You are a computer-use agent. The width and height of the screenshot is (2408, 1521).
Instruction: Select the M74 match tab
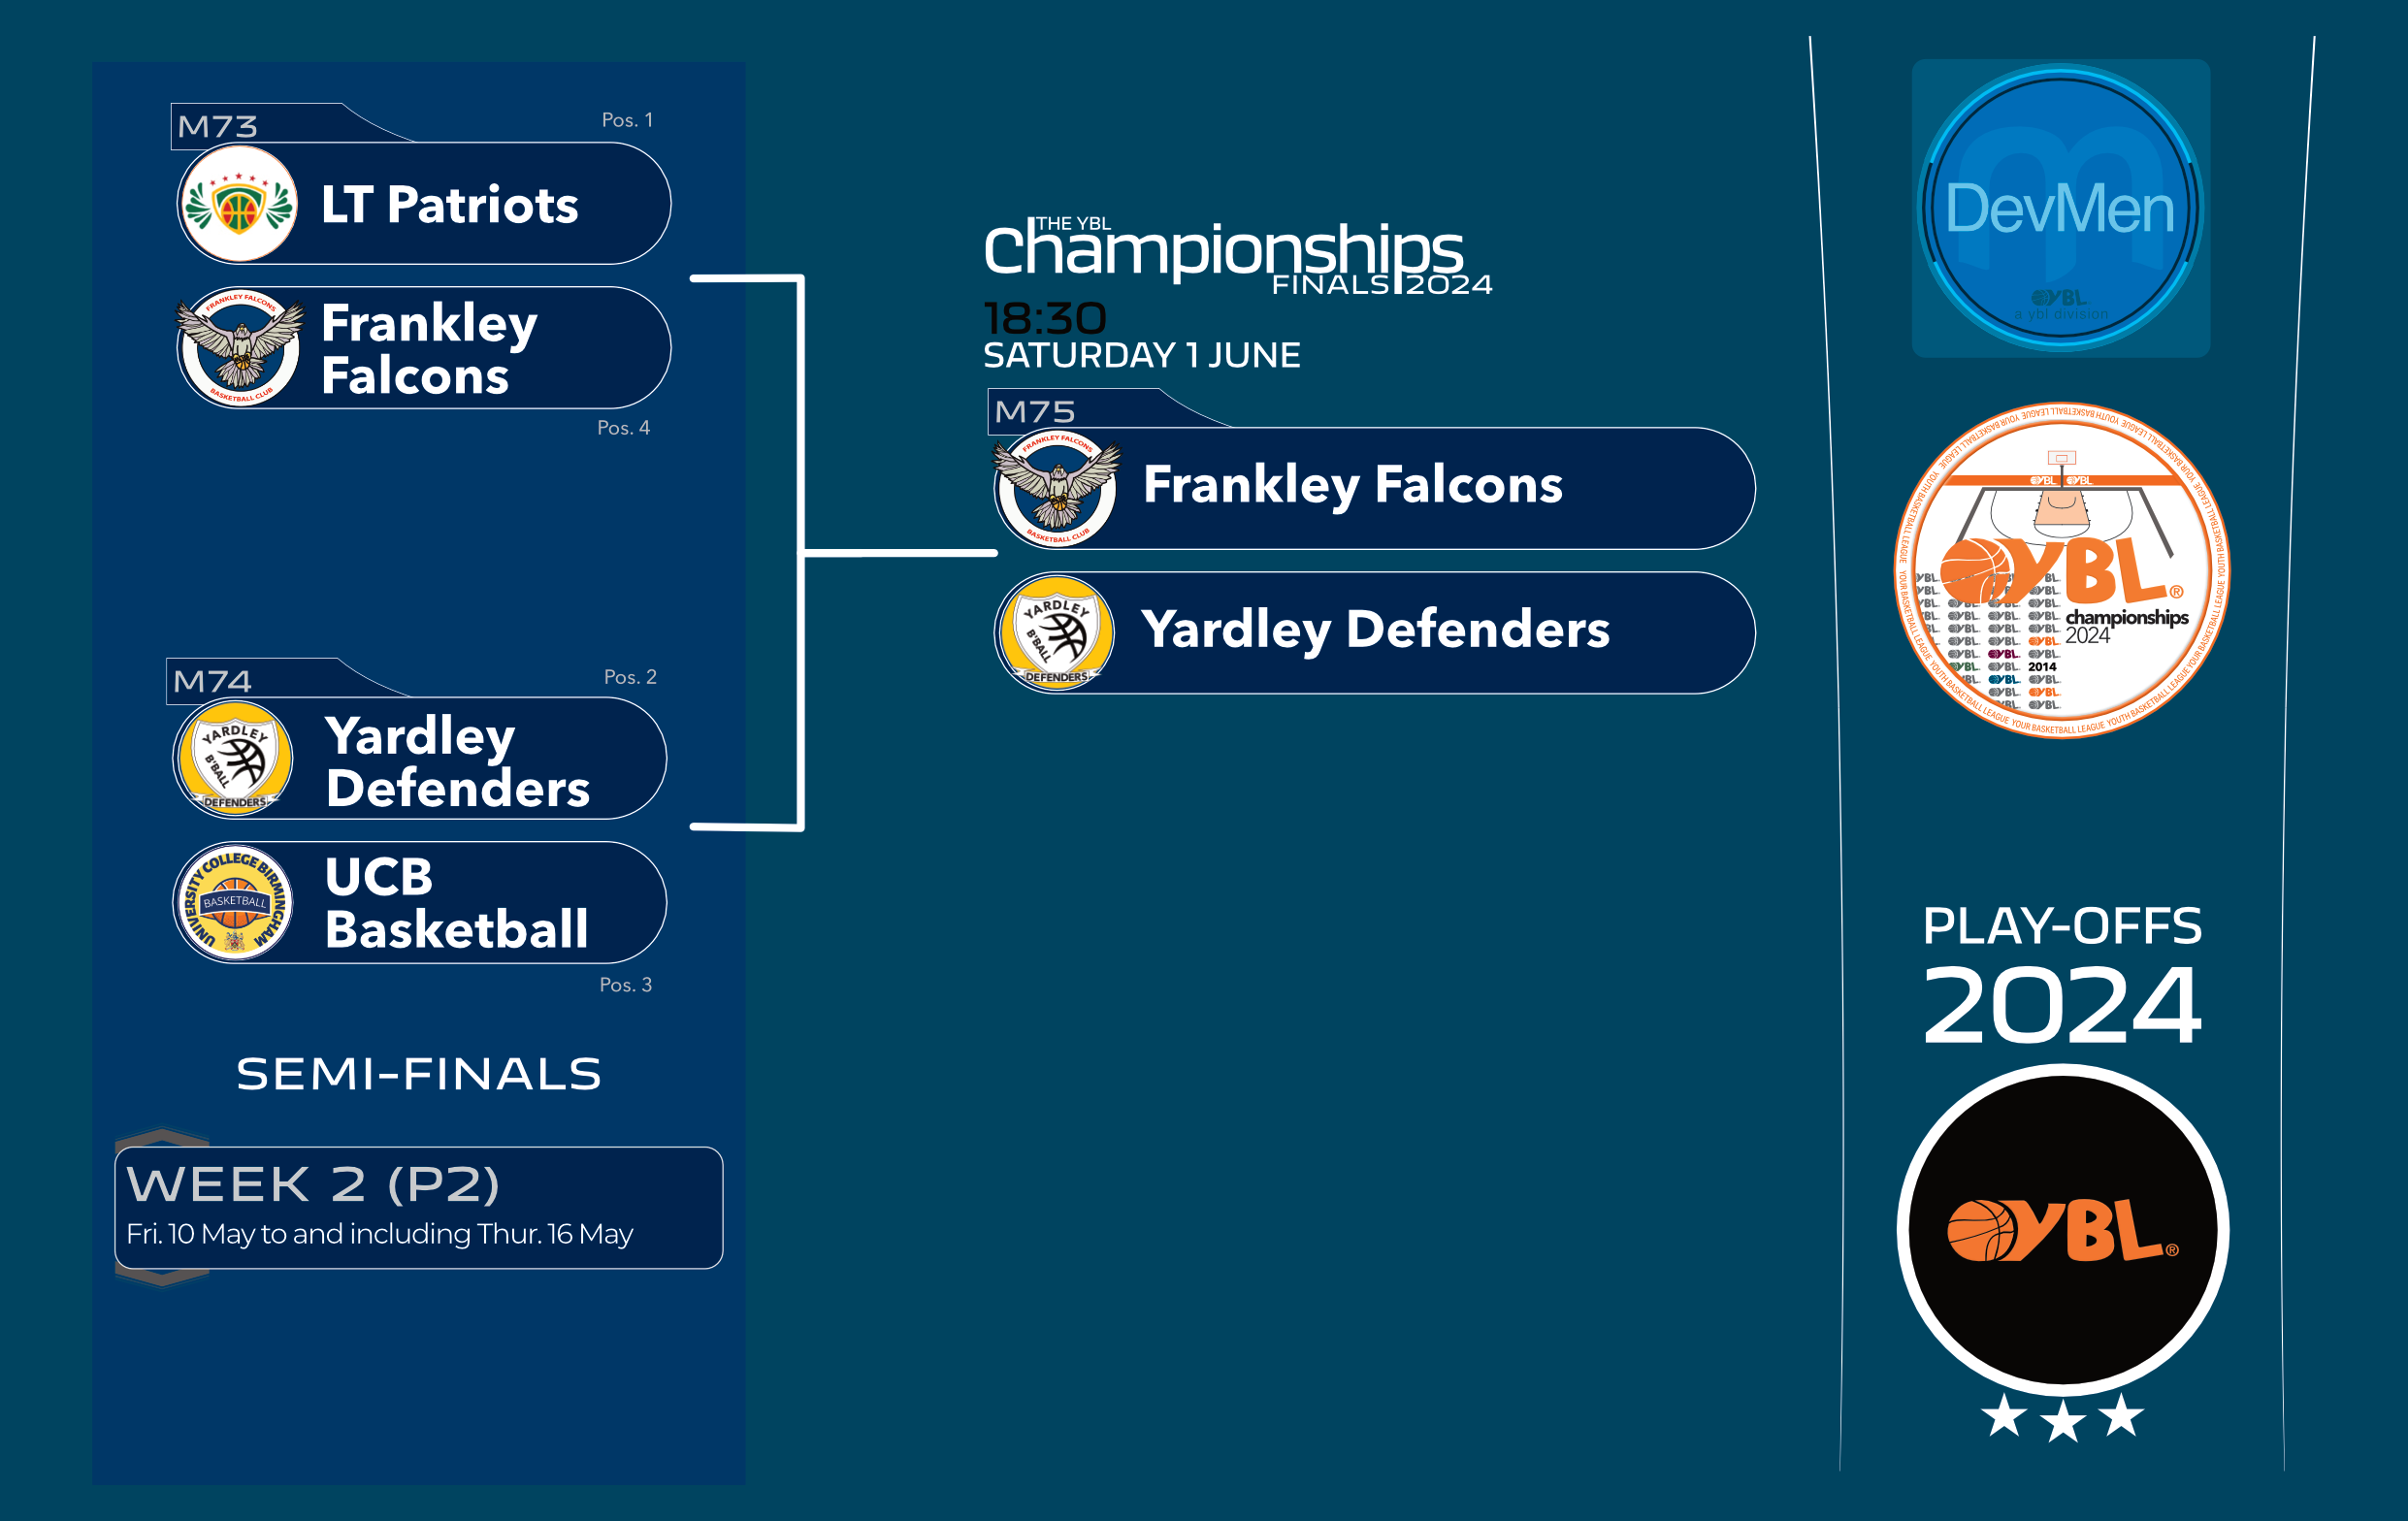(x=212, y=682)
